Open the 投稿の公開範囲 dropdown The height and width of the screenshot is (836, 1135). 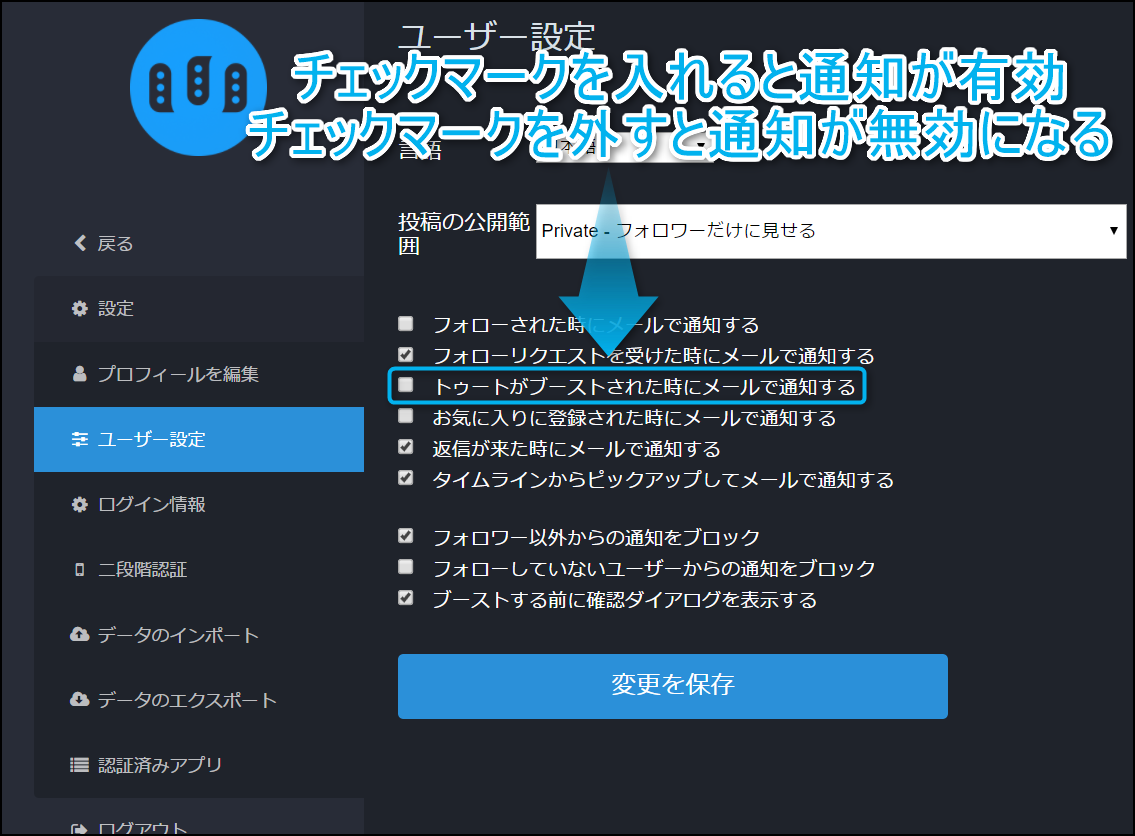[x=830, y=231]
